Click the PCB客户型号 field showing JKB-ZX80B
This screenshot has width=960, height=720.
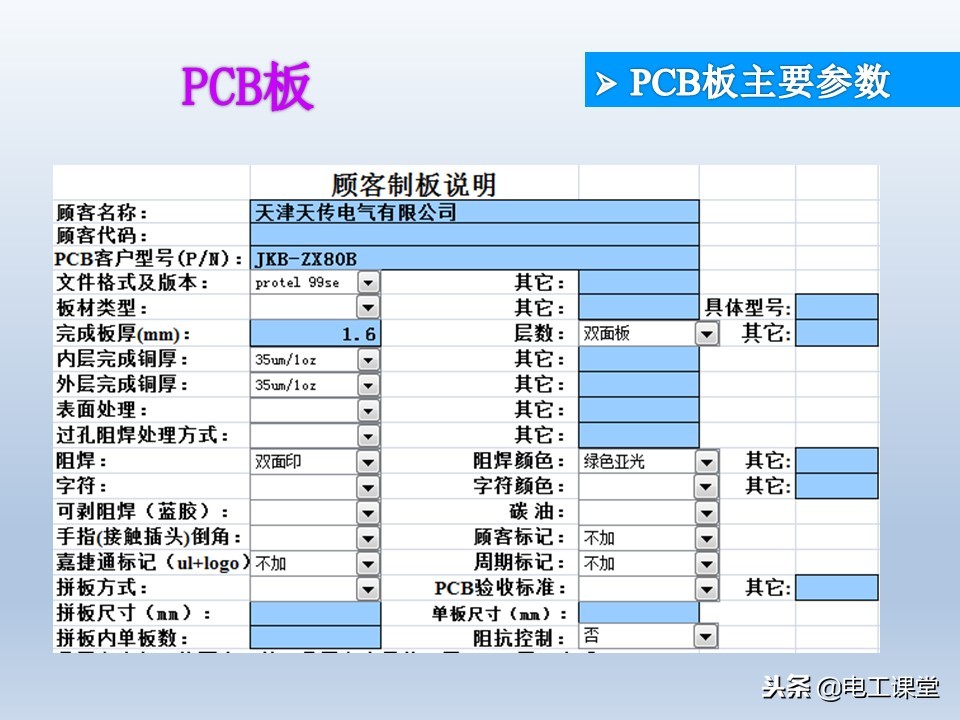pos(470,258)
